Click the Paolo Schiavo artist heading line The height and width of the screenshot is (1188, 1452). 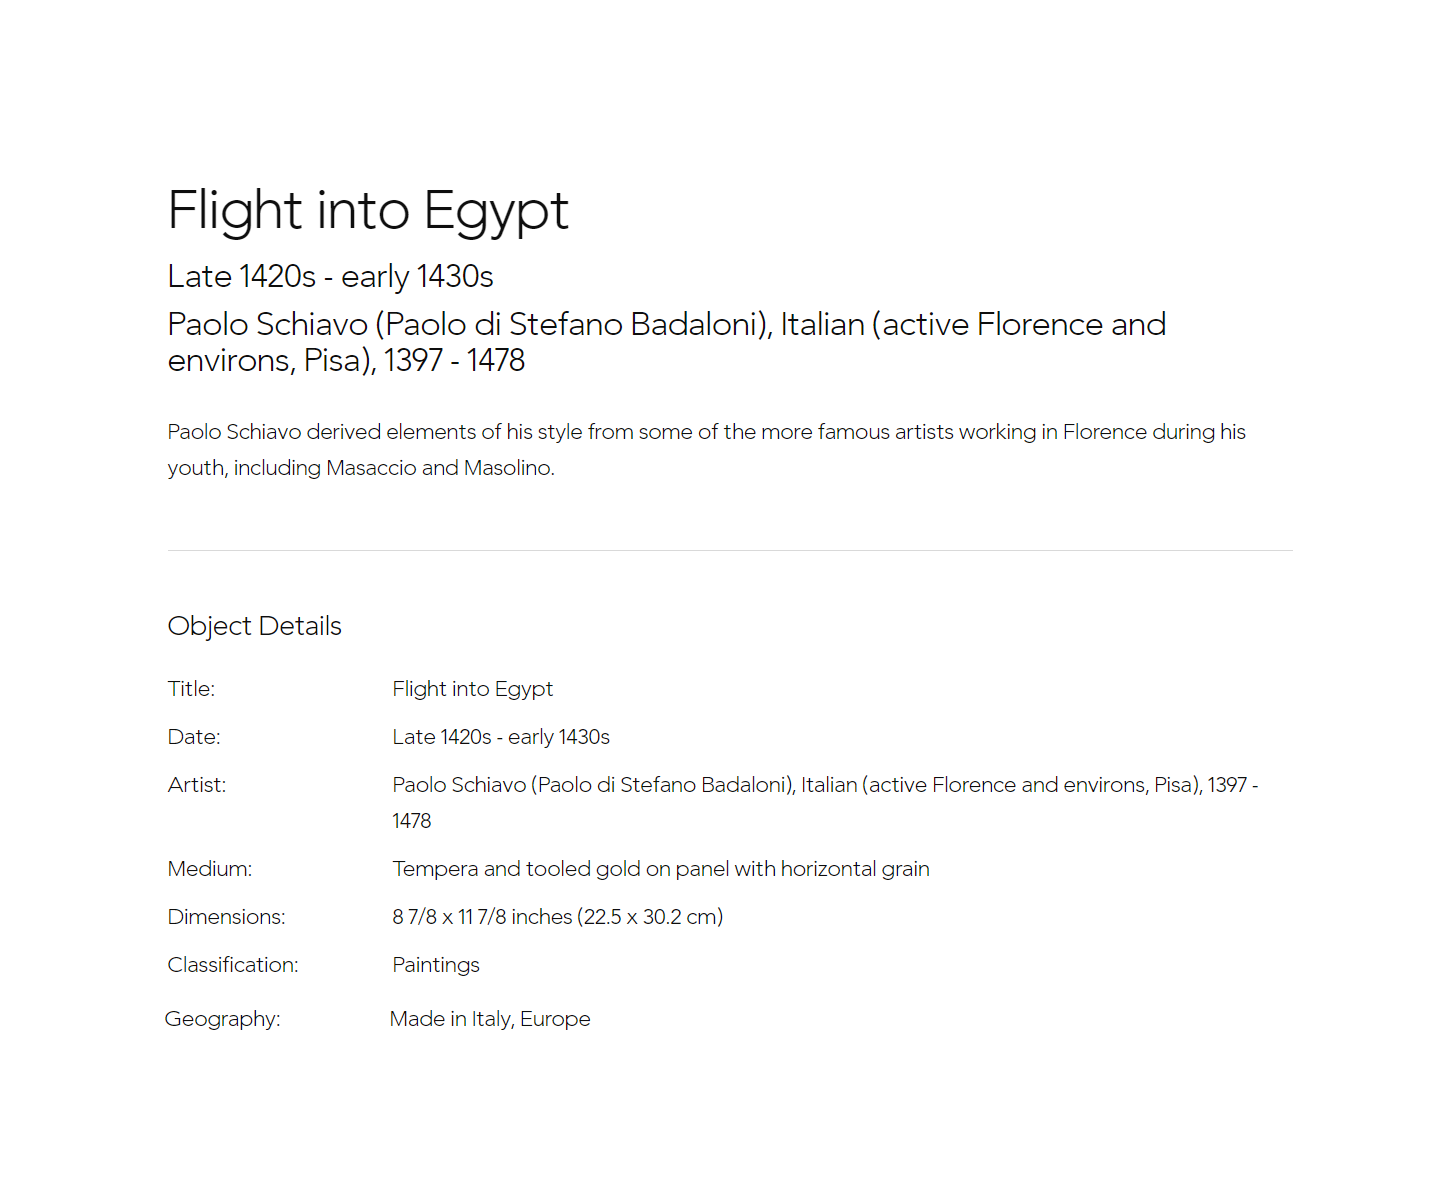(667, 342)
